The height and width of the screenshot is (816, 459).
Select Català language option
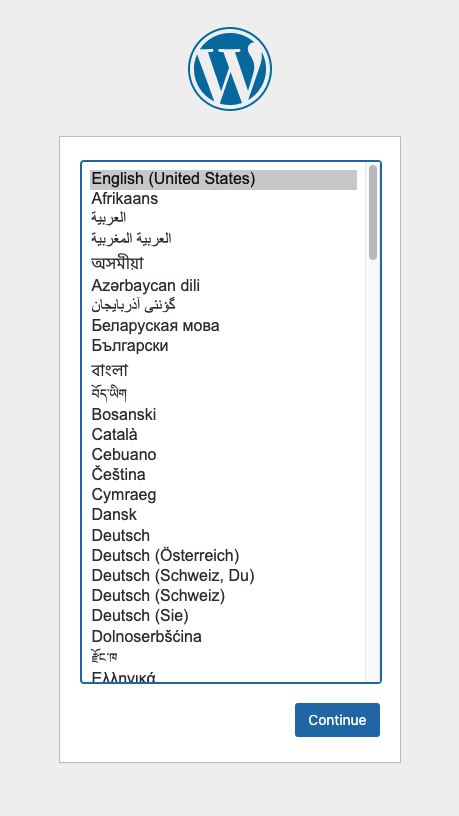223,435
